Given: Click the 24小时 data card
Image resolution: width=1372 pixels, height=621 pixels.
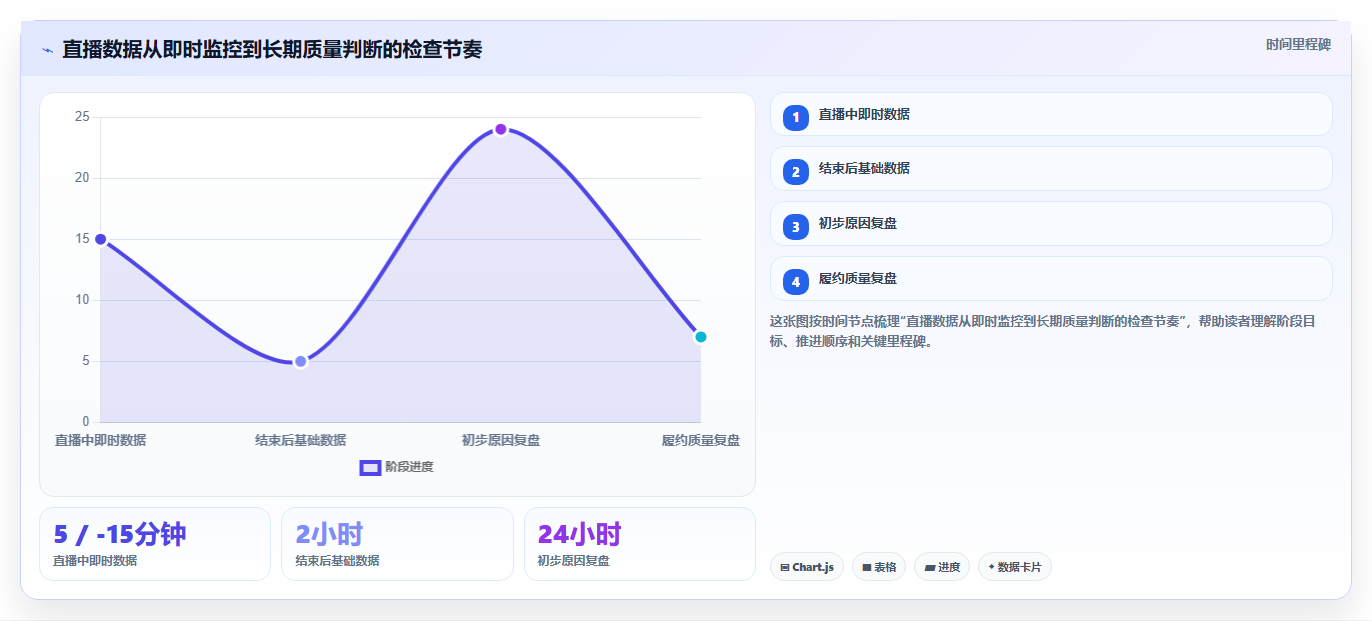Looking at the screenshot, I should pos(640,544).
